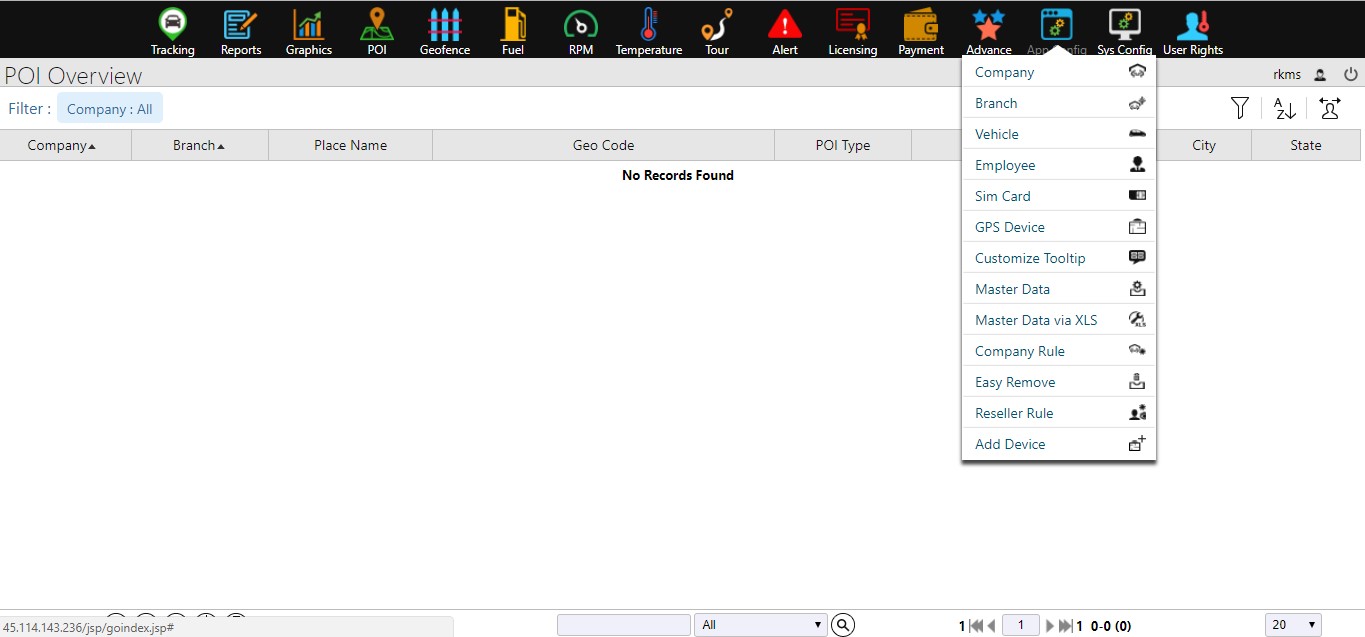Open the Tracking module icon

click(x=173, y=25)
